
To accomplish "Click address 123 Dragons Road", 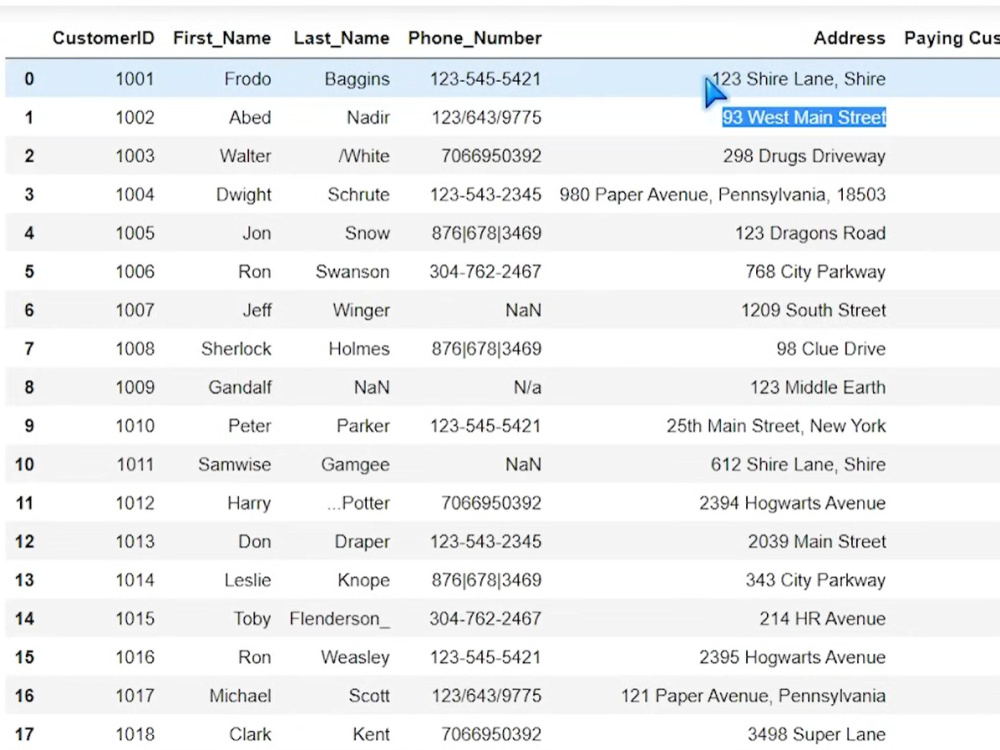I will coord(810,233).
